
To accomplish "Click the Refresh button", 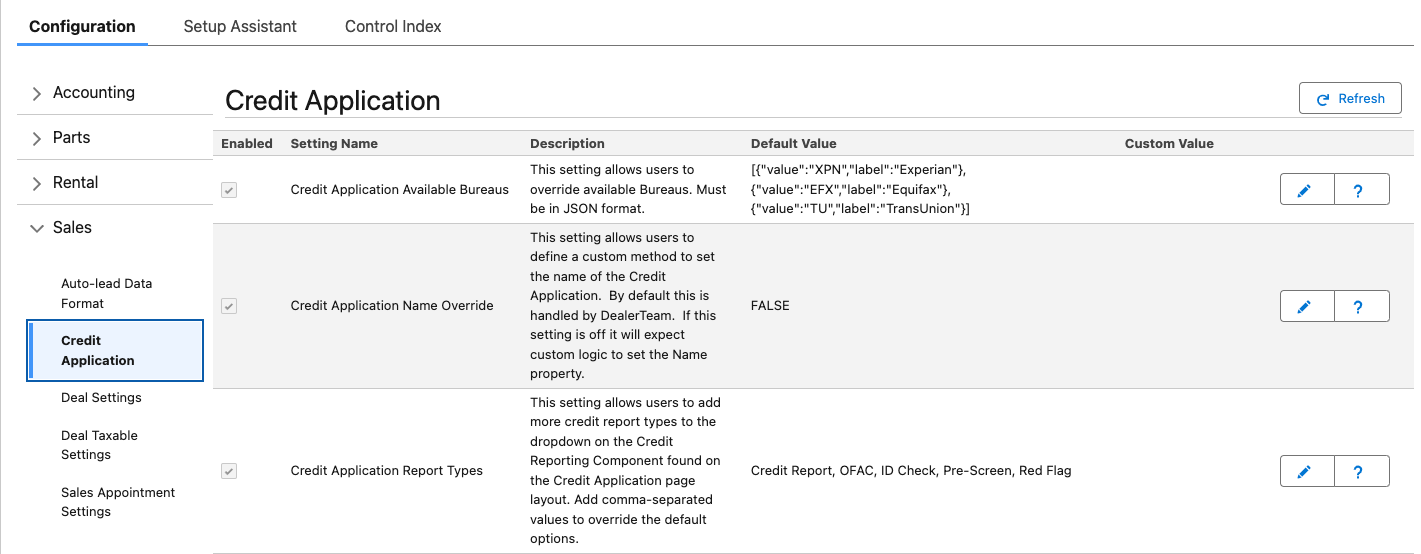I will 1350,99.
